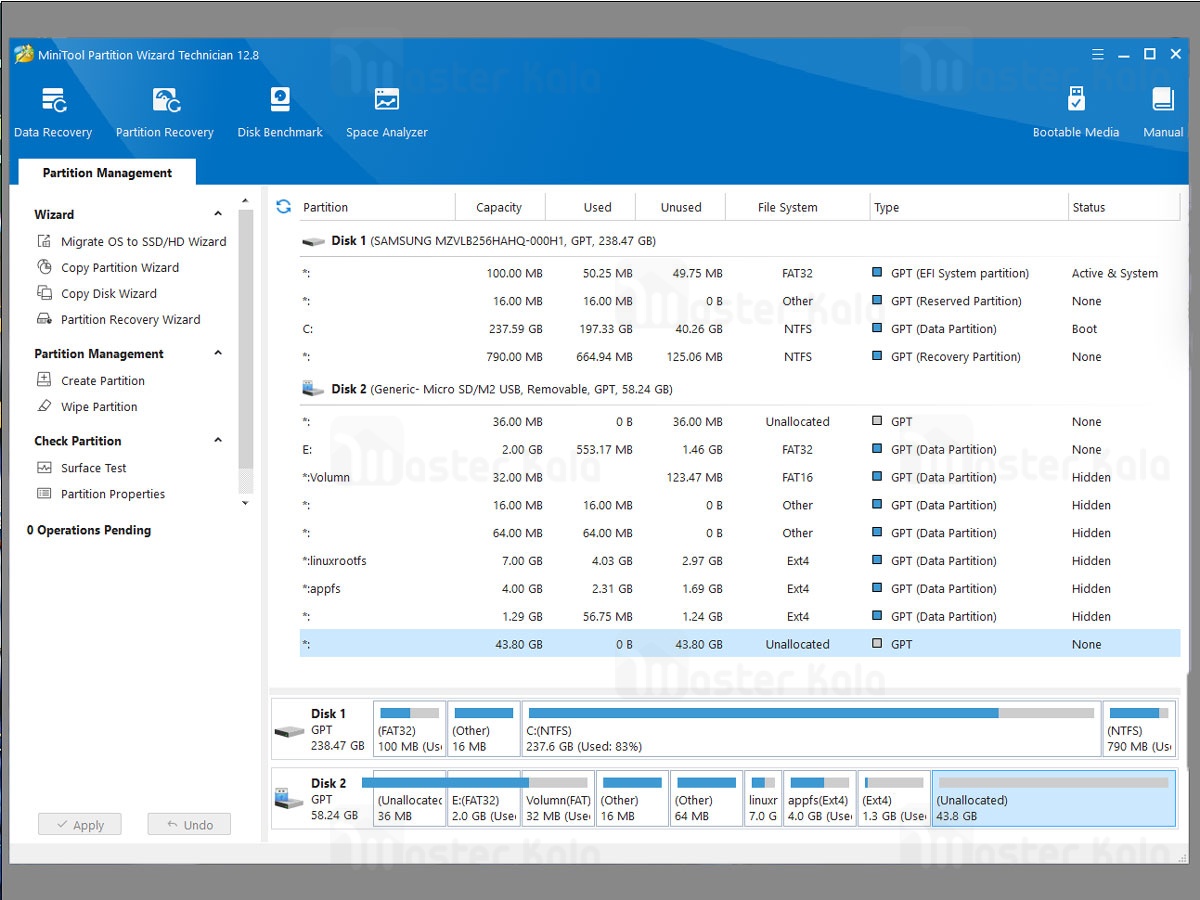The width and height of the screenshot is (1200, 900).
Task: Sort by the File System column header
Action: tap(798, 207)
